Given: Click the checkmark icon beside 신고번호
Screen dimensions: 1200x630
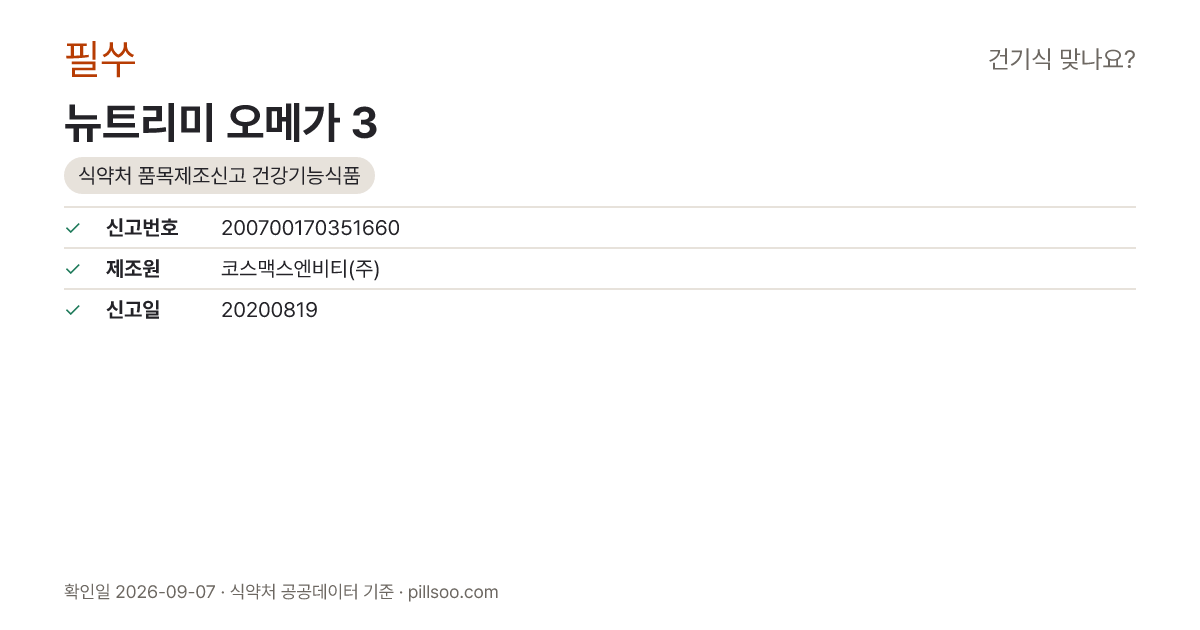Looking at the screenshot, I should pyautogui.click(x=72, y=228).
